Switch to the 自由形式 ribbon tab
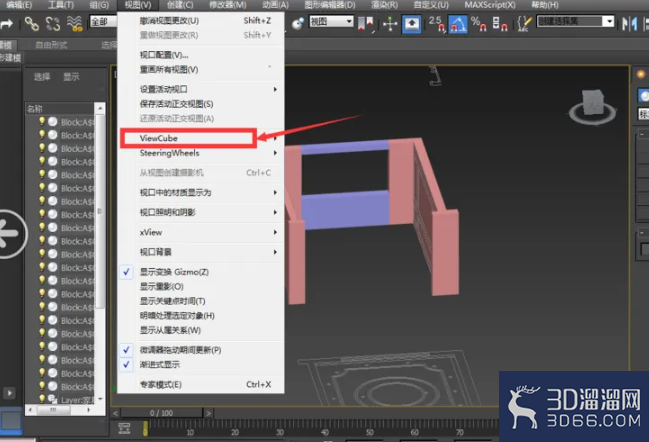This screenshot has height=442, width=649. 51,45
